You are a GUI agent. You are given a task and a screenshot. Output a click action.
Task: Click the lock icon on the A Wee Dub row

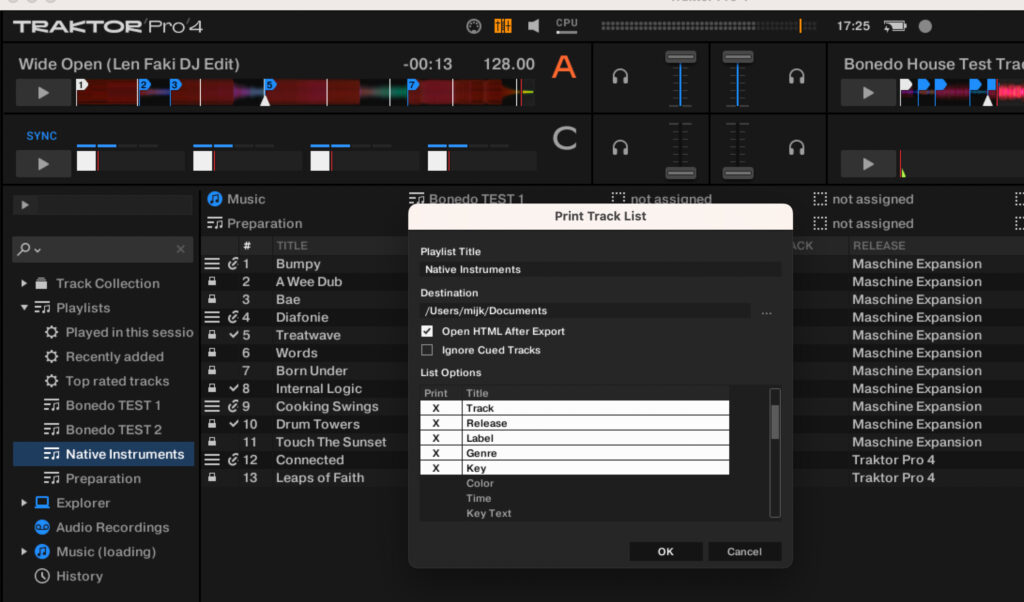tap(212, 281)
